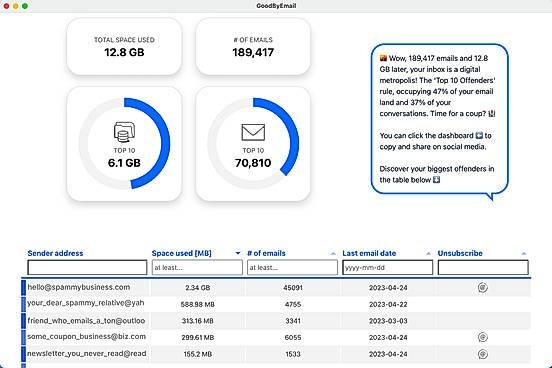Click the Total Space Used 12.8 GB card

point(124,46)
